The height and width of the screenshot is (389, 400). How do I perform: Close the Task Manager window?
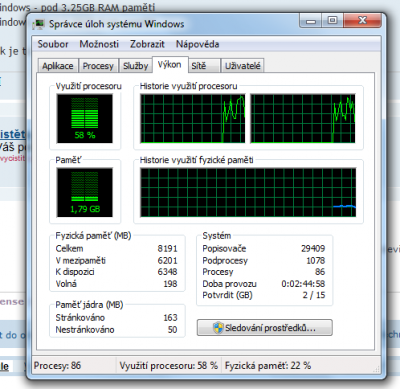click(362, 21)
